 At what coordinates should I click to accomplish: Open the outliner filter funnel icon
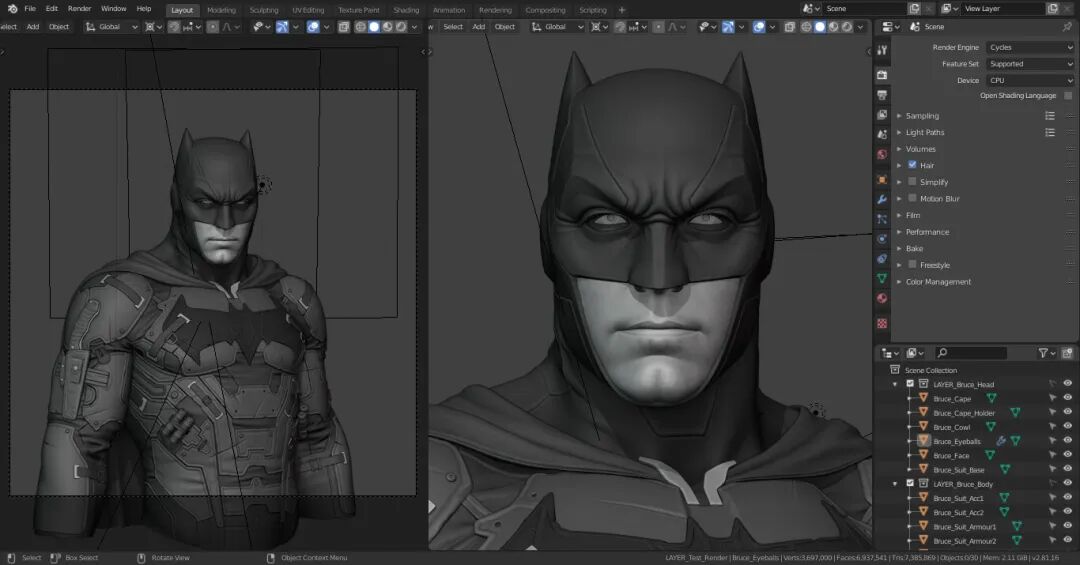(1043, 353)
